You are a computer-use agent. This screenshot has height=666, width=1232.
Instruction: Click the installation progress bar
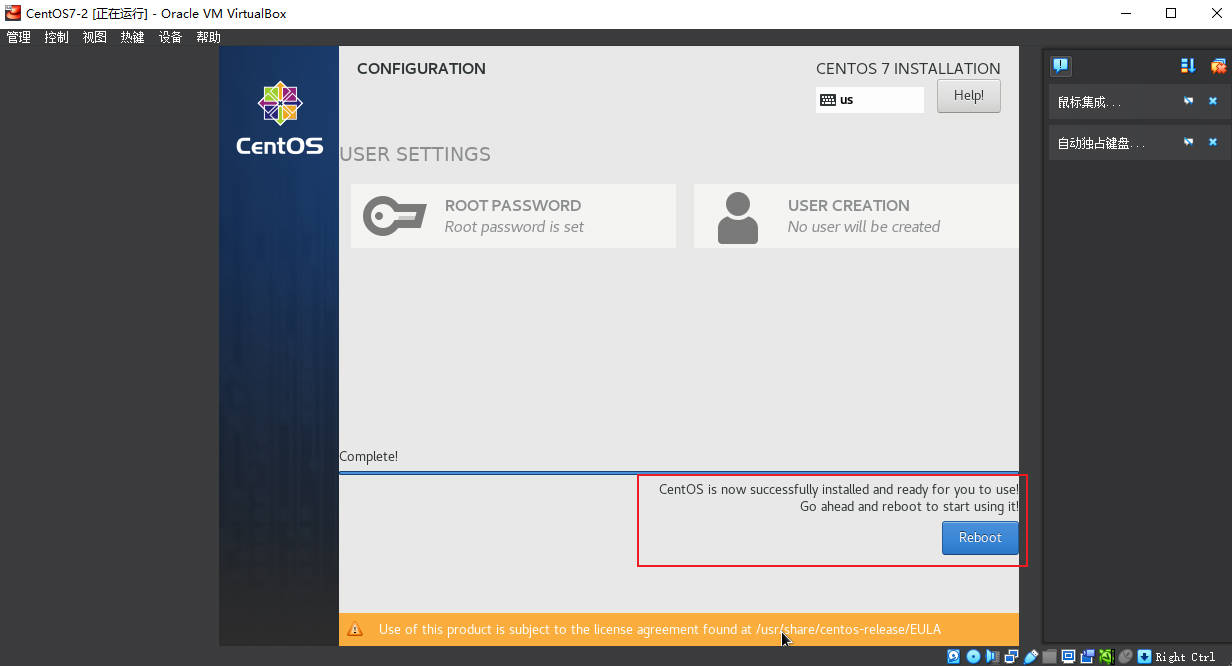point(679,472)
